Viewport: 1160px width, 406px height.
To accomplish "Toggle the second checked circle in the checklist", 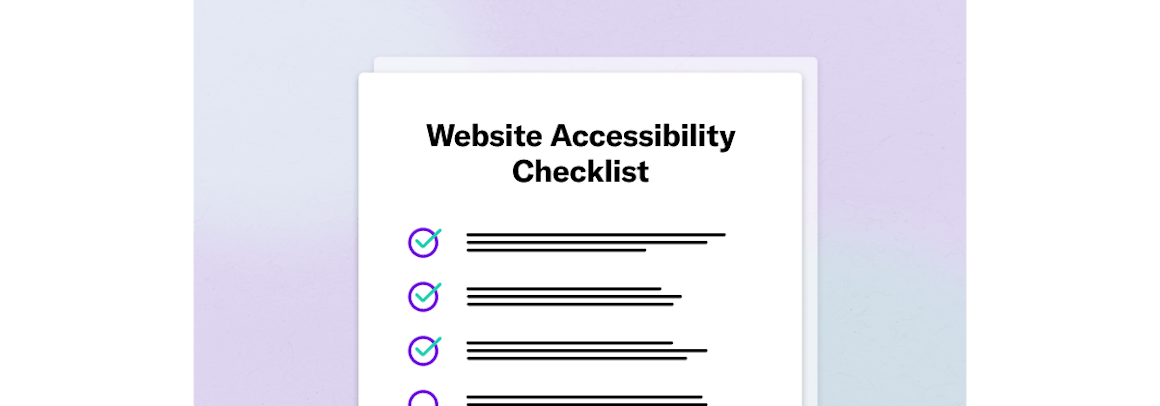I will [424, 296].
